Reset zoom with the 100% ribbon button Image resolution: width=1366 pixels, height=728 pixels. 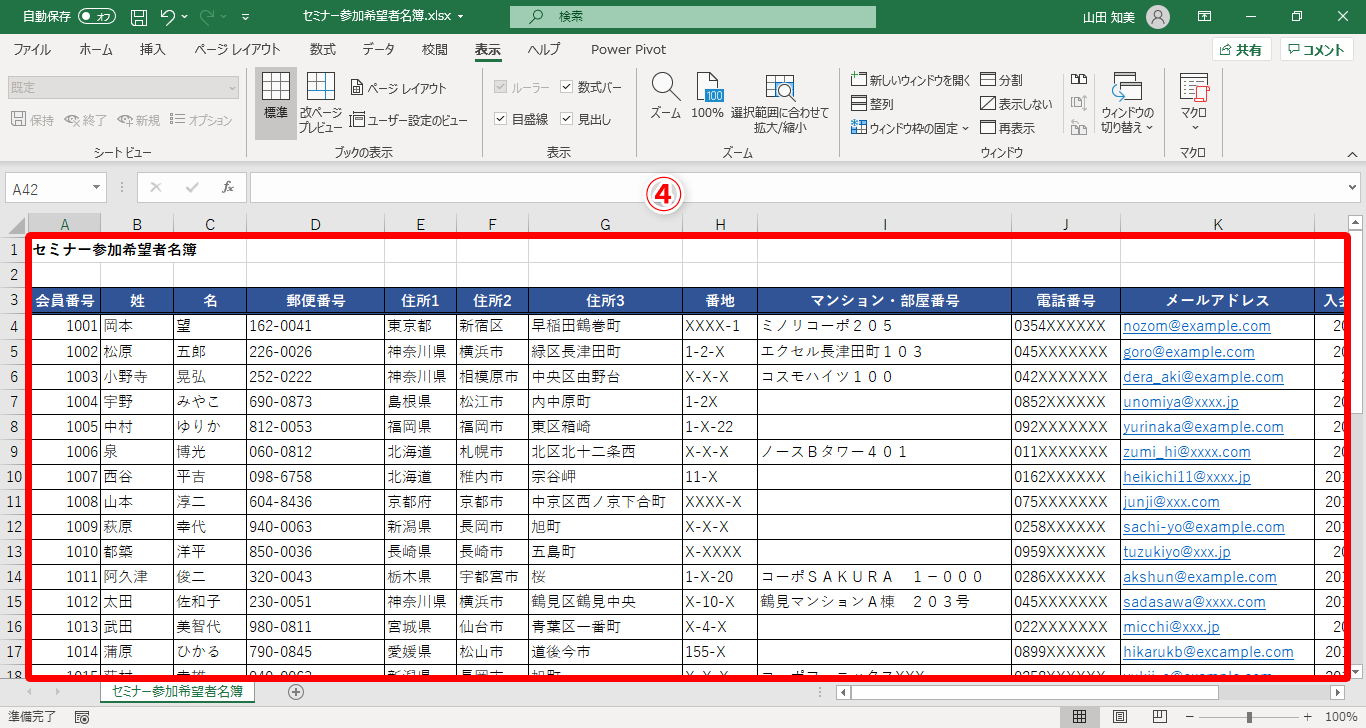[x=707, y=96]
